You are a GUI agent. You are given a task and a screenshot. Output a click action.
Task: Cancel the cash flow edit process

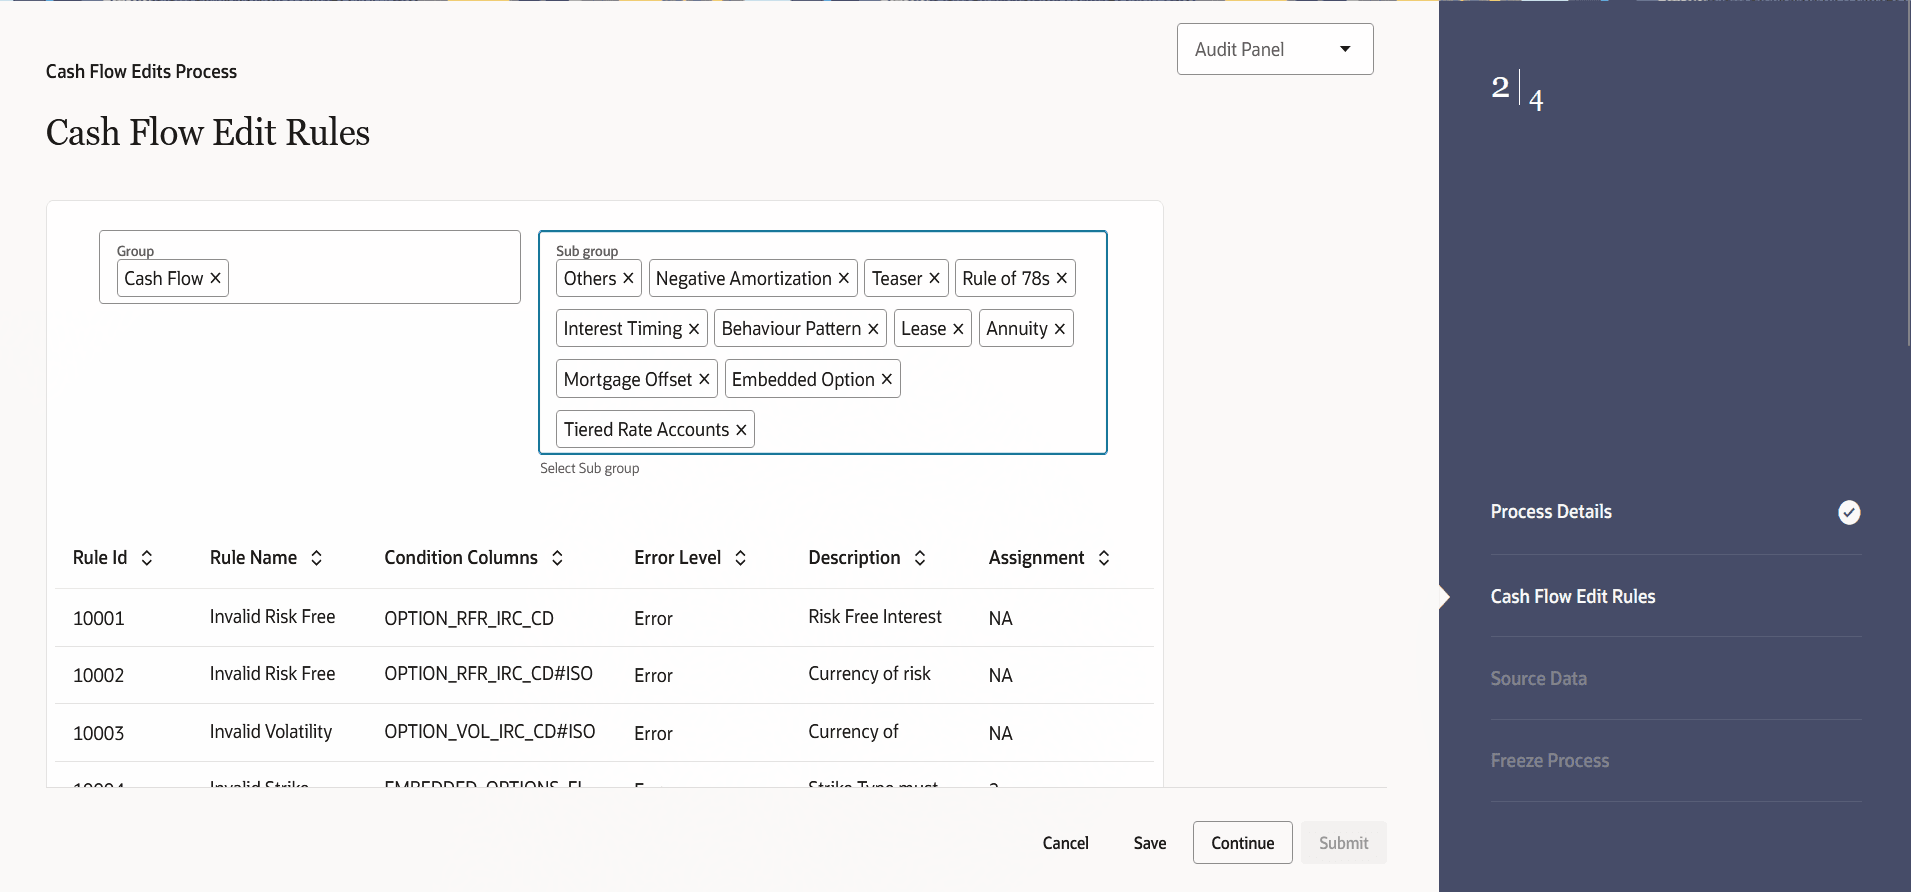1066,843
